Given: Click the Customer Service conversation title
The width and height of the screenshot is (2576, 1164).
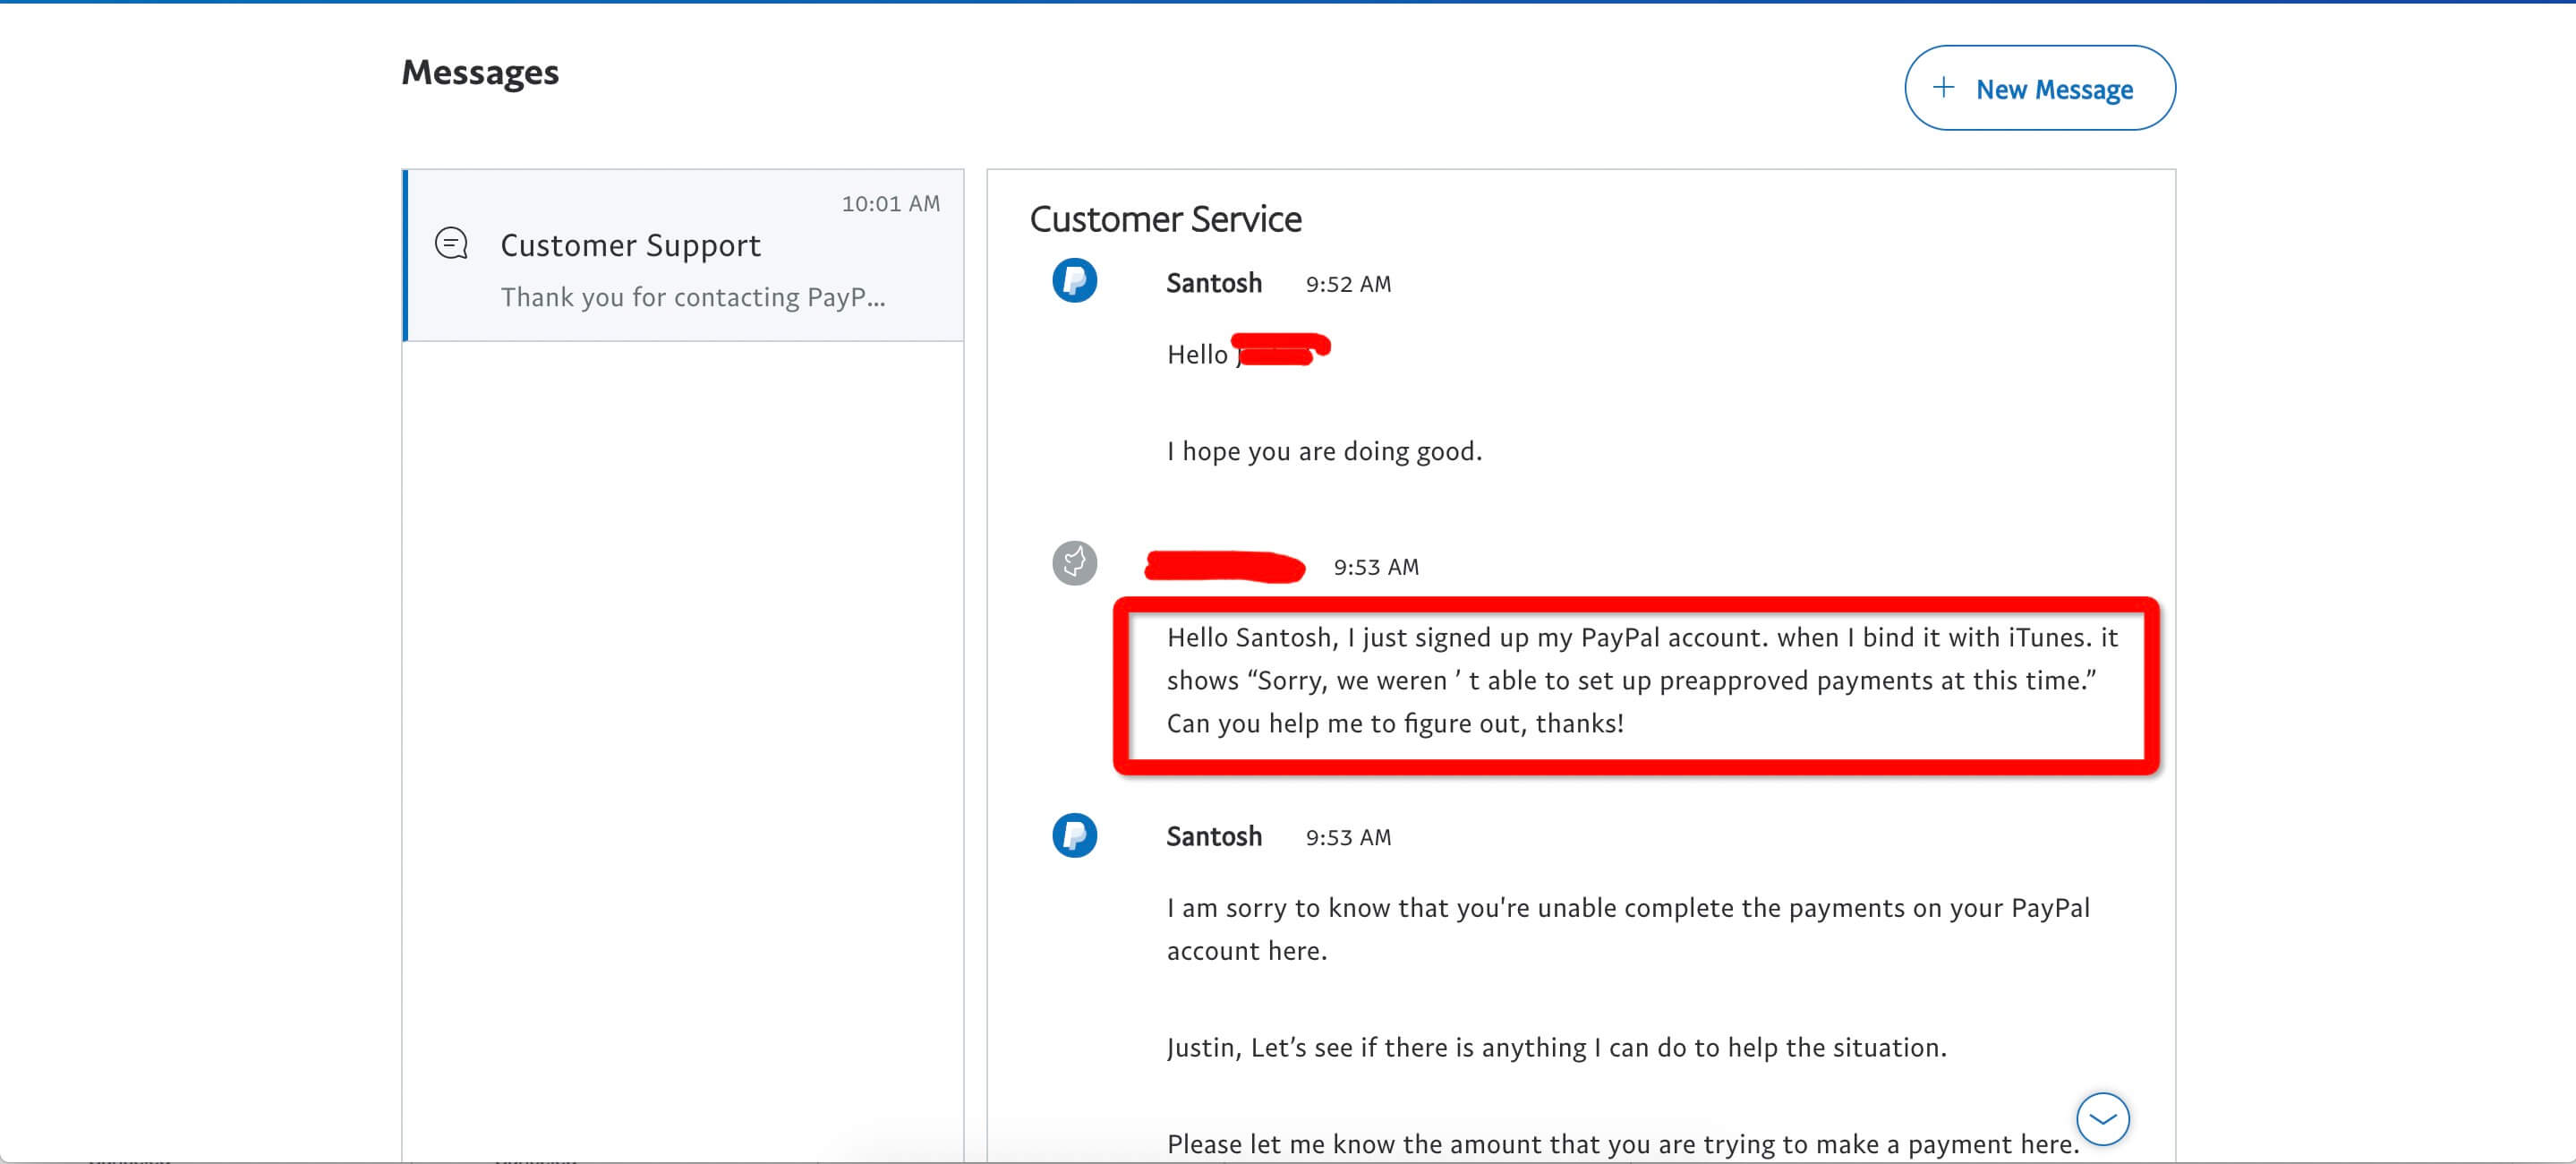Looking at the screenshot, I should (1165, 219).
